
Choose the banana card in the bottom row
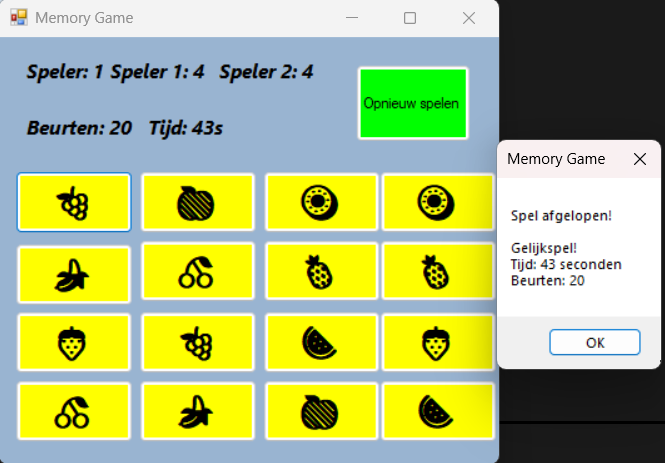[x=198, y=411]
